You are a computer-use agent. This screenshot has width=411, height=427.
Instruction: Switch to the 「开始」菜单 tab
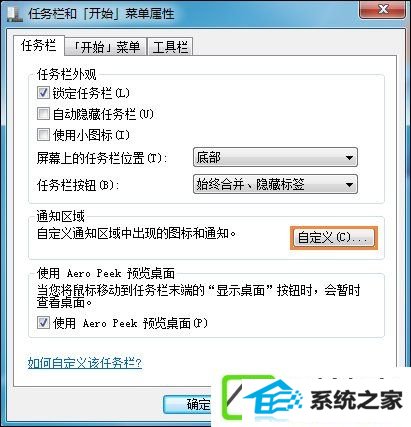tap(106, 47)
